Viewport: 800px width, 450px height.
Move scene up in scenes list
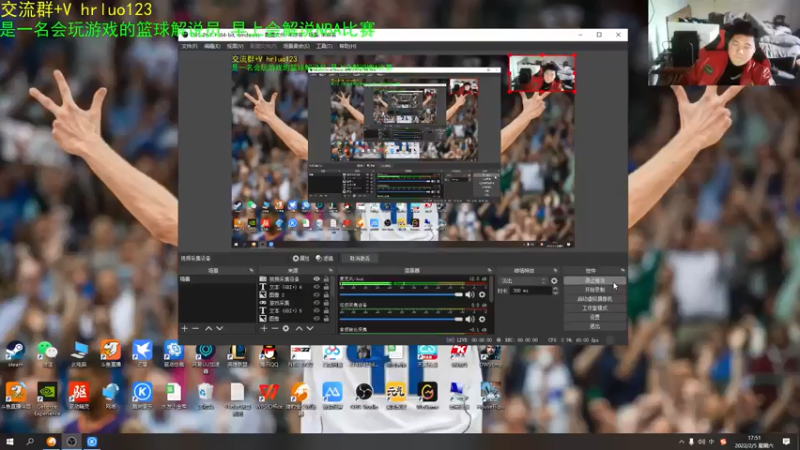[x=209, y=329]
